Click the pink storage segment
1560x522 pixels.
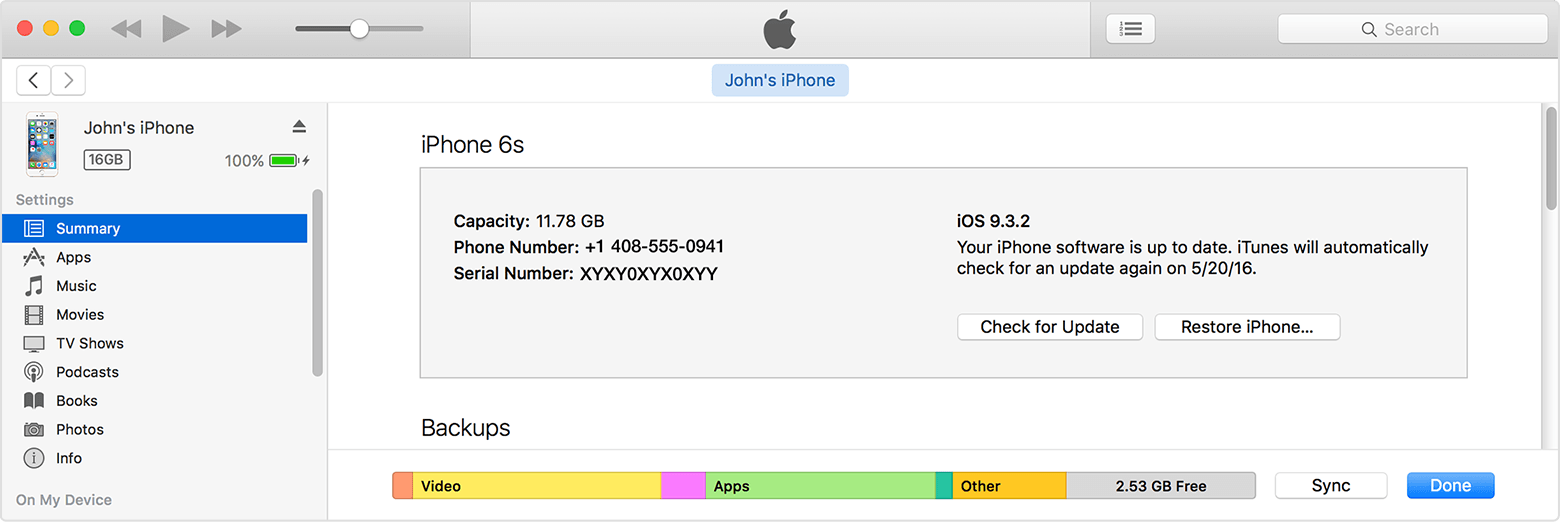pyautogui.click(x=684, y=486)
